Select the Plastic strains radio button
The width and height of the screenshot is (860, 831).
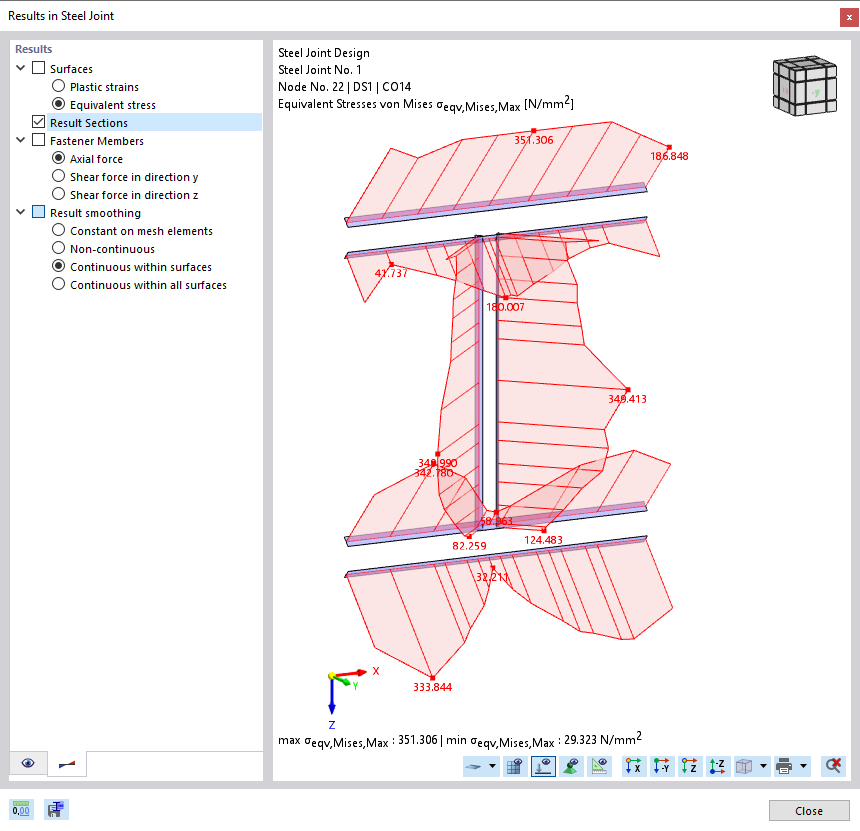click(58, 86)
